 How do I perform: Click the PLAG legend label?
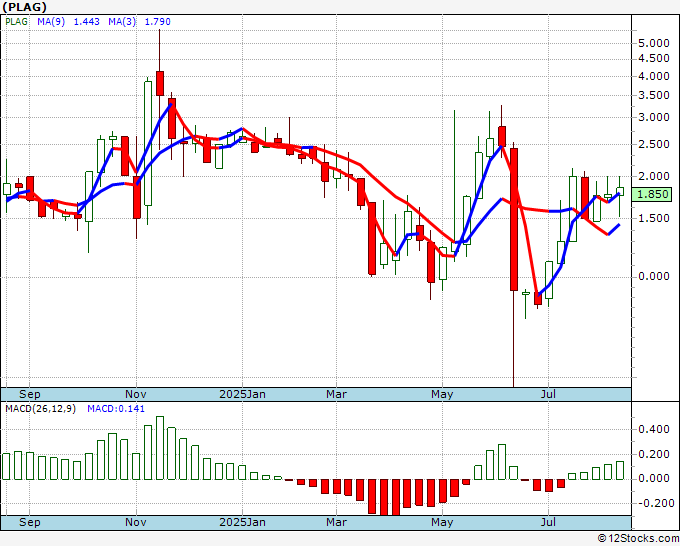pyautogui.click(x=16, y=22)
